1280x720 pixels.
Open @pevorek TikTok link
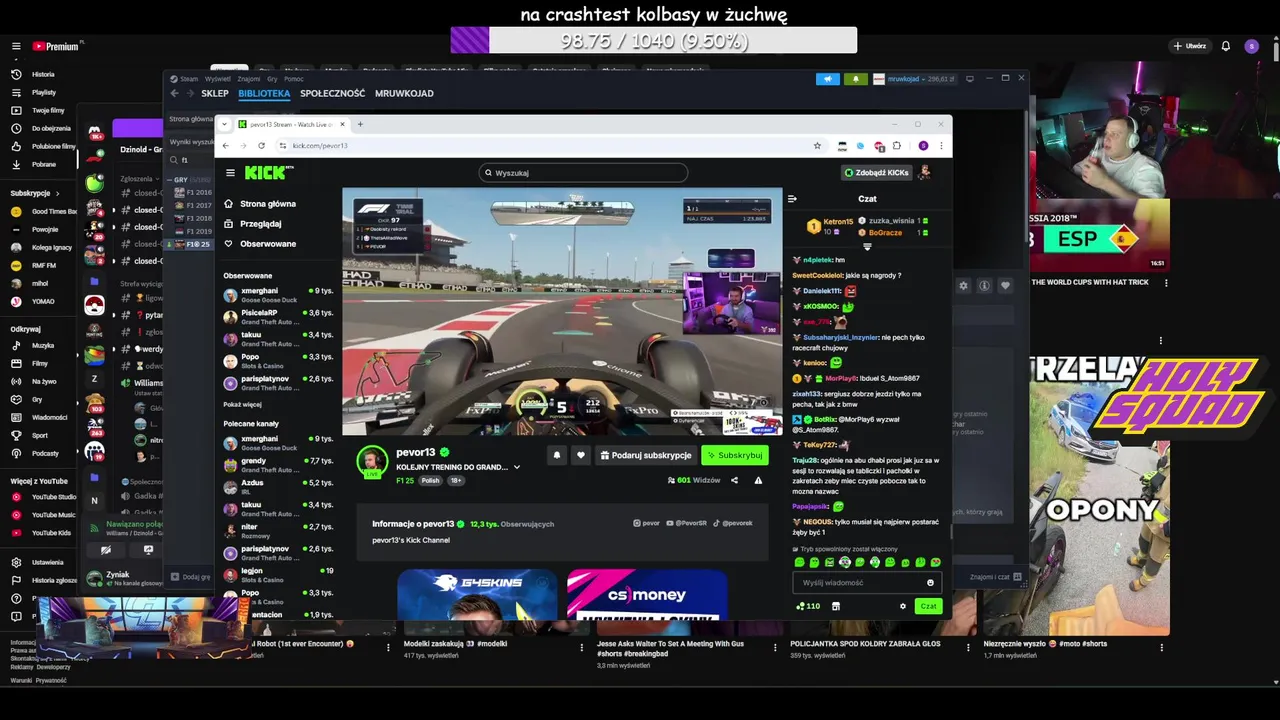coord(734,523)
